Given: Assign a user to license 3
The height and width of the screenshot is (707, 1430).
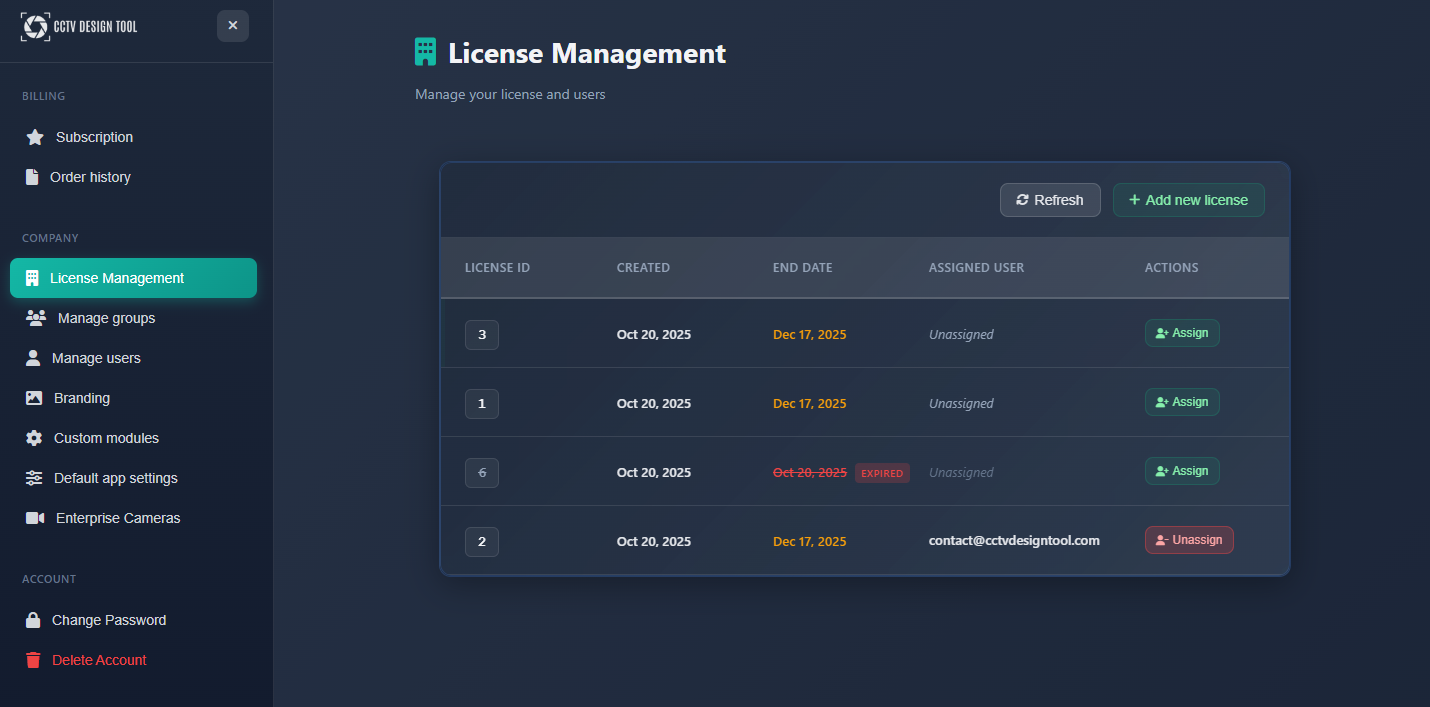Looking at the screenshot, I should pyautogui.click(x=1182, y=333).
